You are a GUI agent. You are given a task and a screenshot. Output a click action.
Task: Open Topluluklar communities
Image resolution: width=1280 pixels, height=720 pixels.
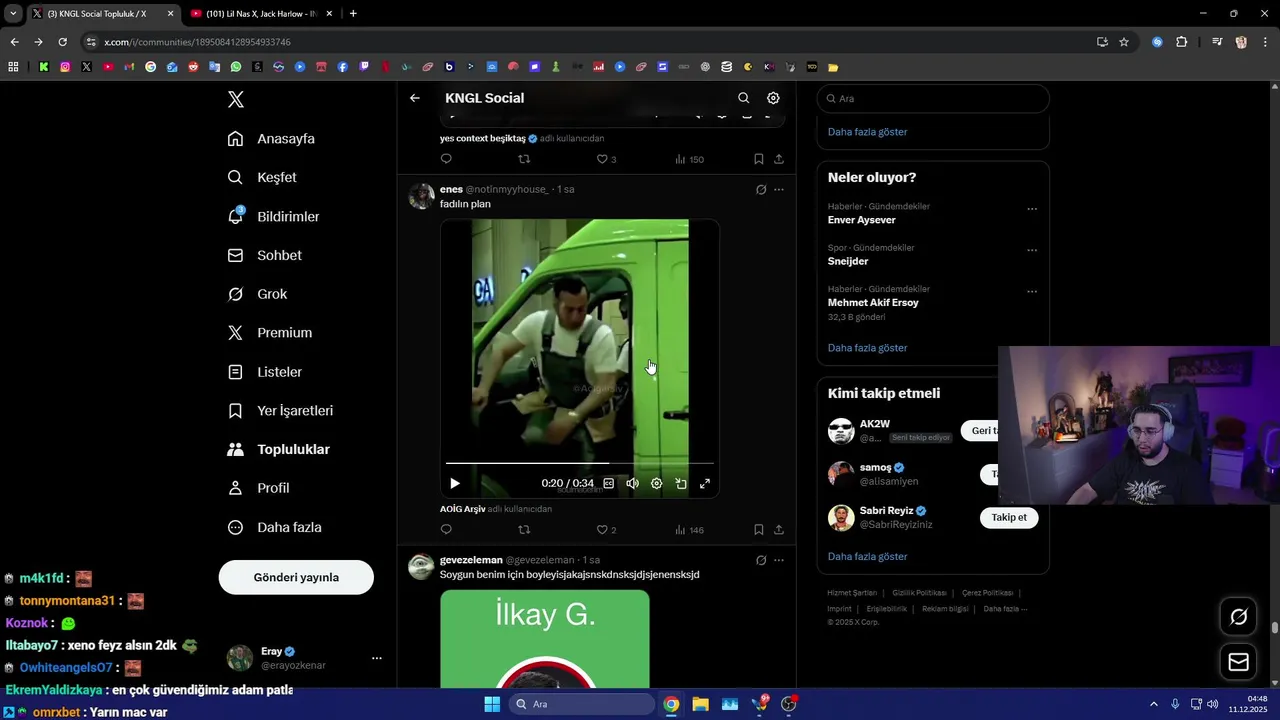pyautogui.click(x=279, y=449)
